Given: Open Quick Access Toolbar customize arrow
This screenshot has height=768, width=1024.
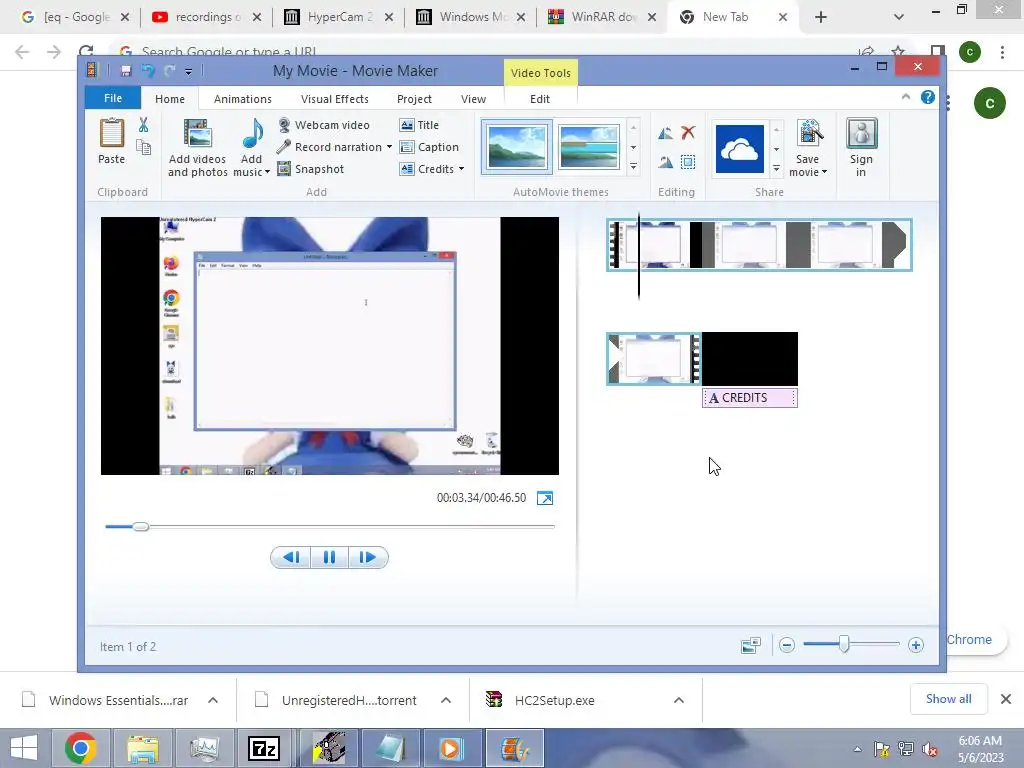Looking at the screenshot, I should (188, 71).
